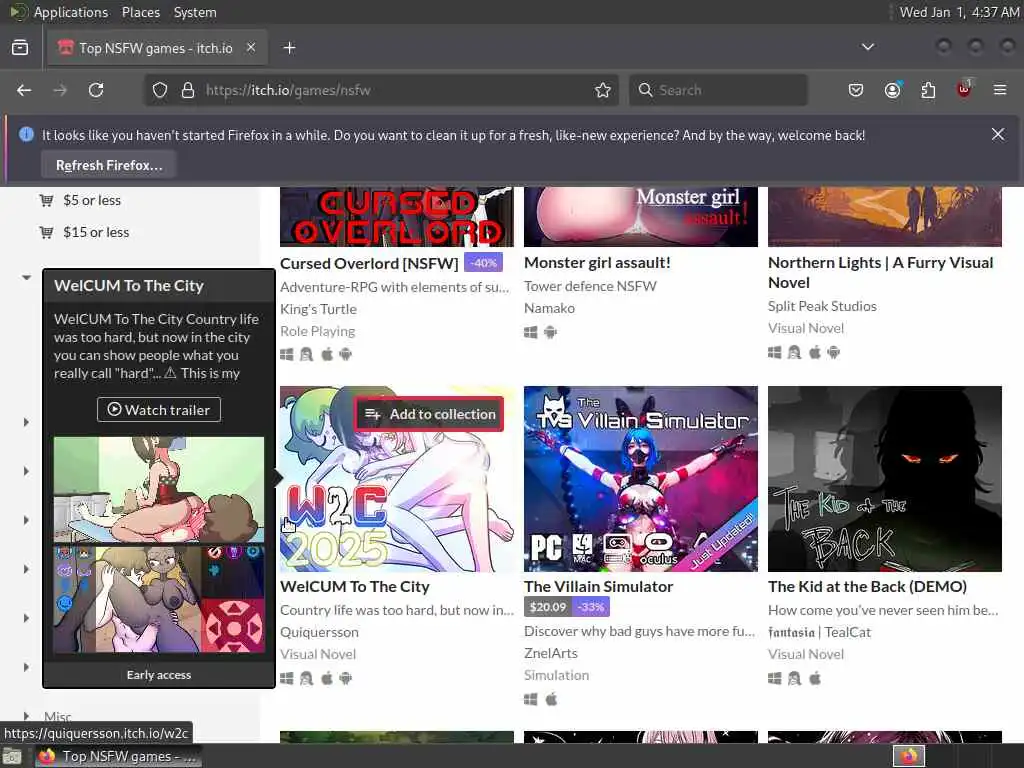Click the Show Desktop icon in taskbar
Image resolution: width=1024 pixels, height=768 pixels.
coord(12,757)
